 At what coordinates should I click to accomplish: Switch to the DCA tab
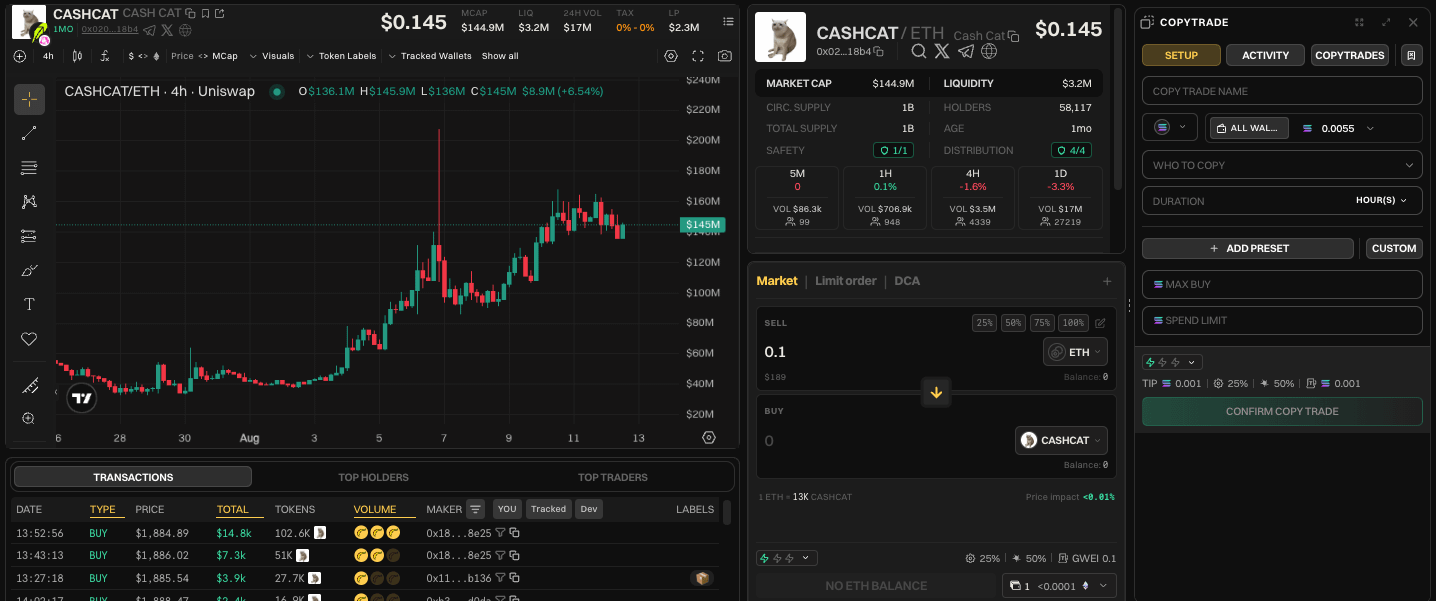(x=907, y=281)
